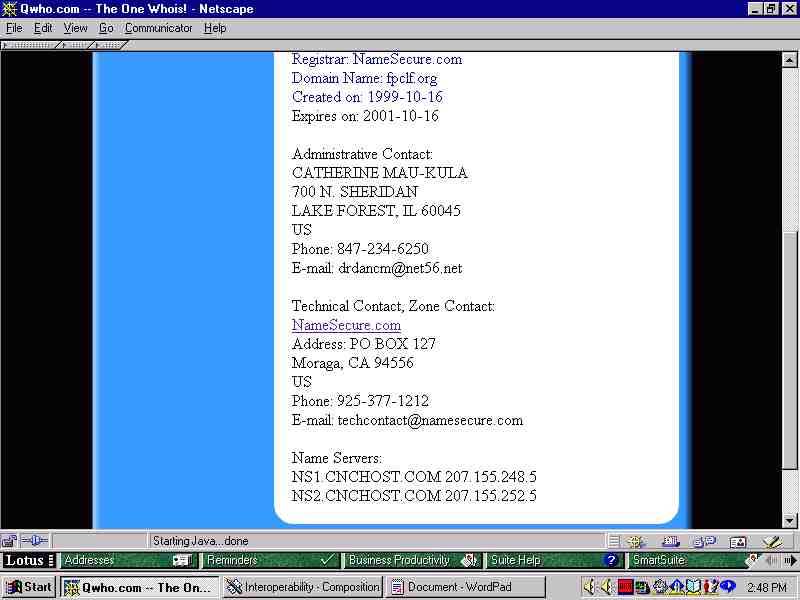Click 'Phone: 925-377-1212' line
Screen dimensions: 800x600
coord(360,401)
